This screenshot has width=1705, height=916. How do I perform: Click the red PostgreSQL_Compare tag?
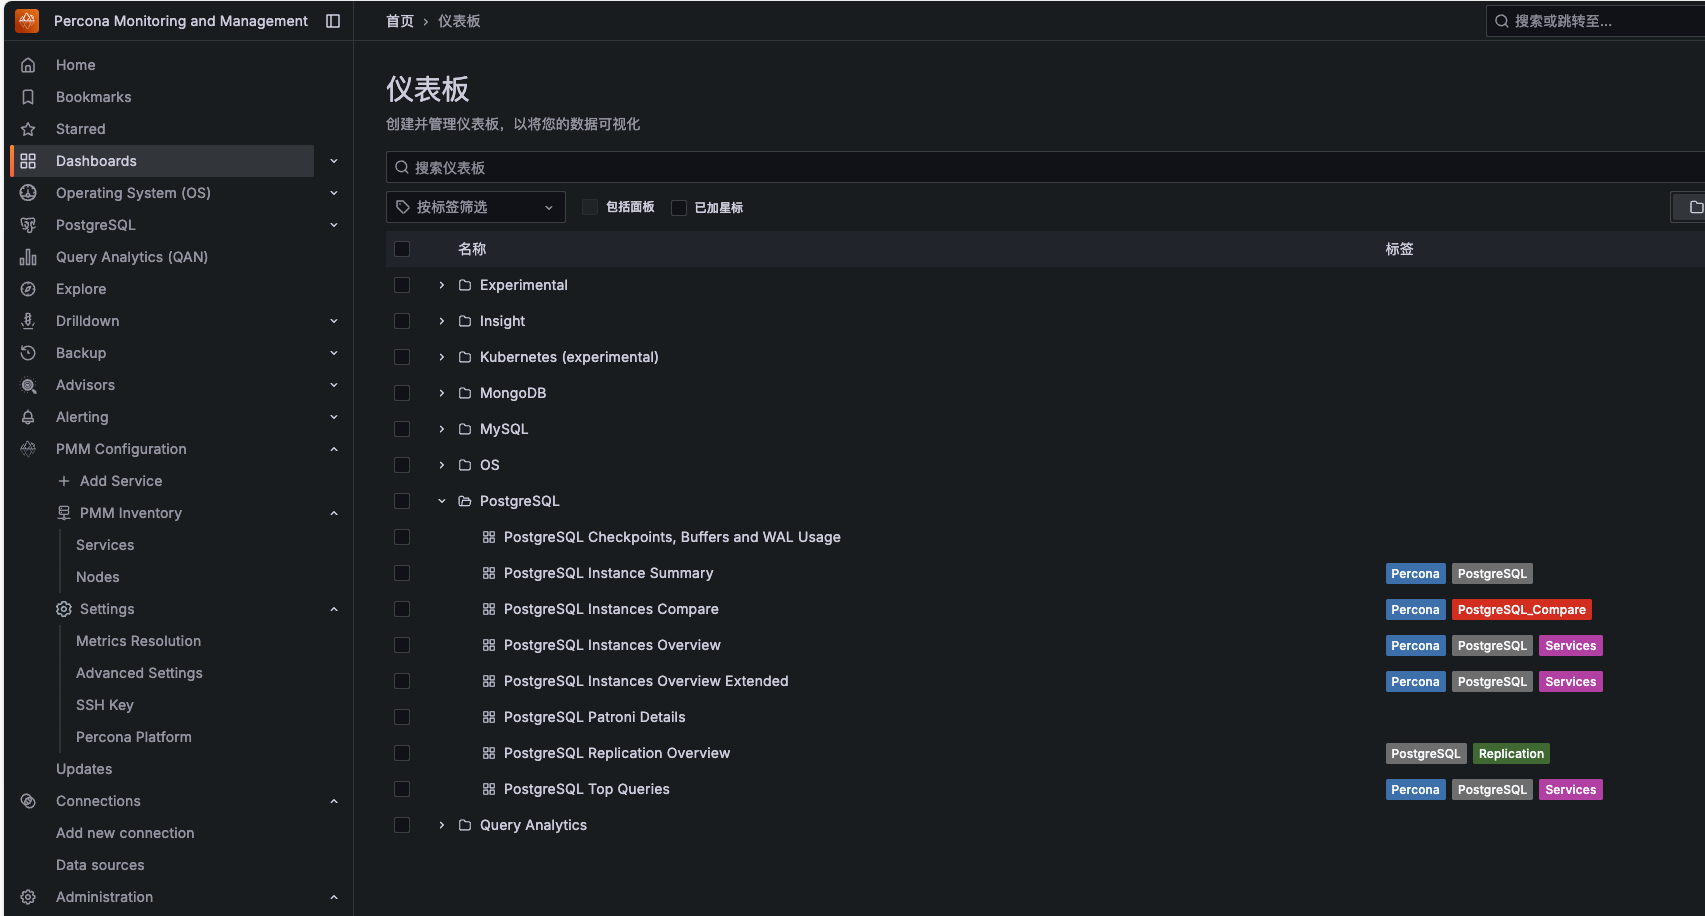[x=1521, y=610]
